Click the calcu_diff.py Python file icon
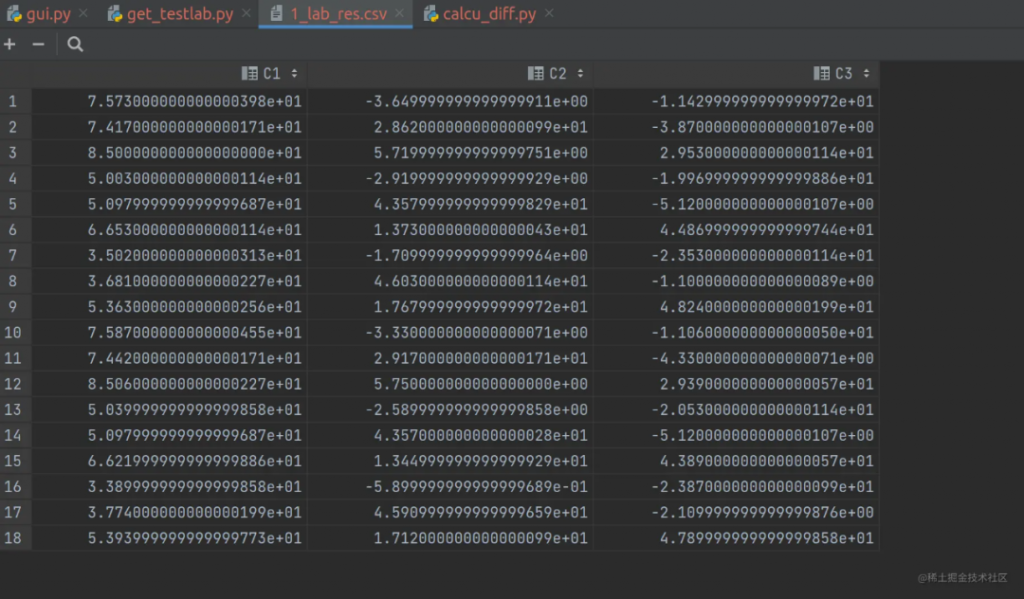The image size is (1024, 599). click(x=430, y=14)
